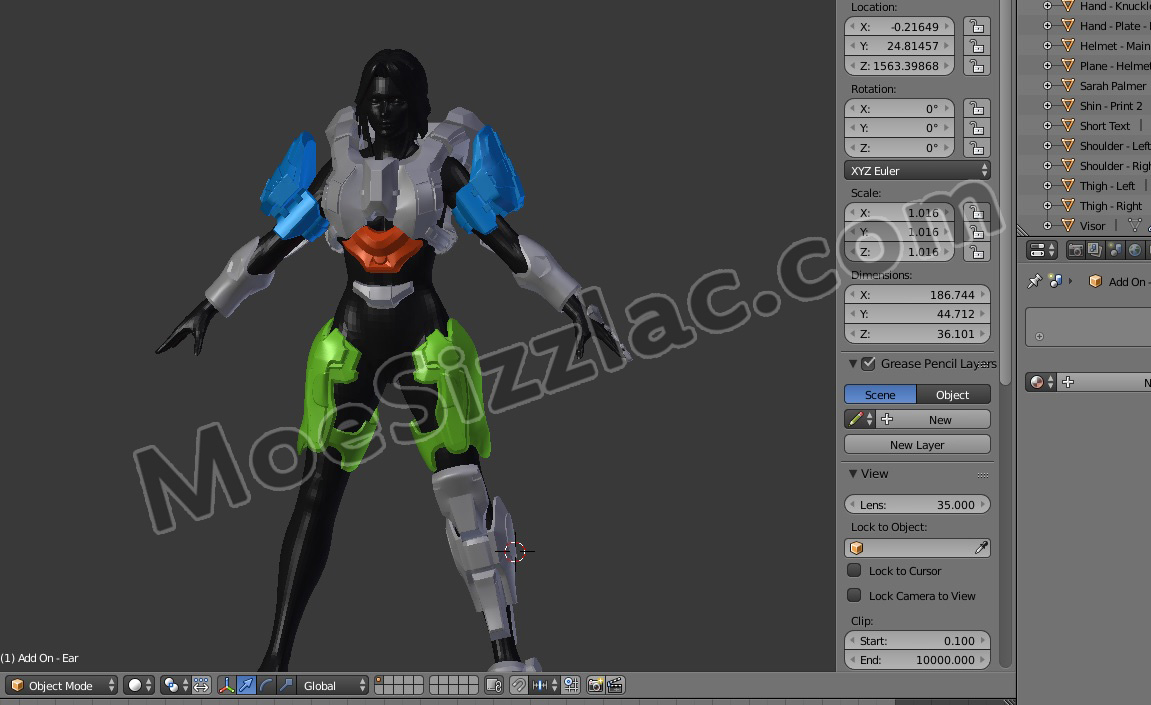The image size is (1151, 705).
Task: Click the manipulate center points icon
Action: click(x=201, y=685)
